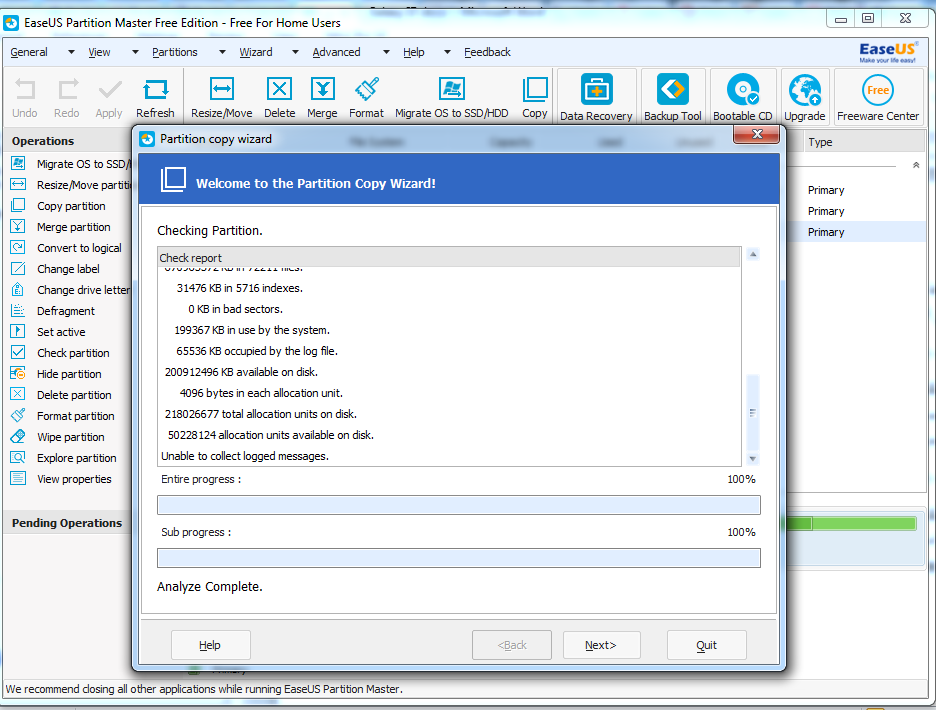The image size is (936, 710).
Task: Quit the Partition copy wizard
Action: click(706, 645)
